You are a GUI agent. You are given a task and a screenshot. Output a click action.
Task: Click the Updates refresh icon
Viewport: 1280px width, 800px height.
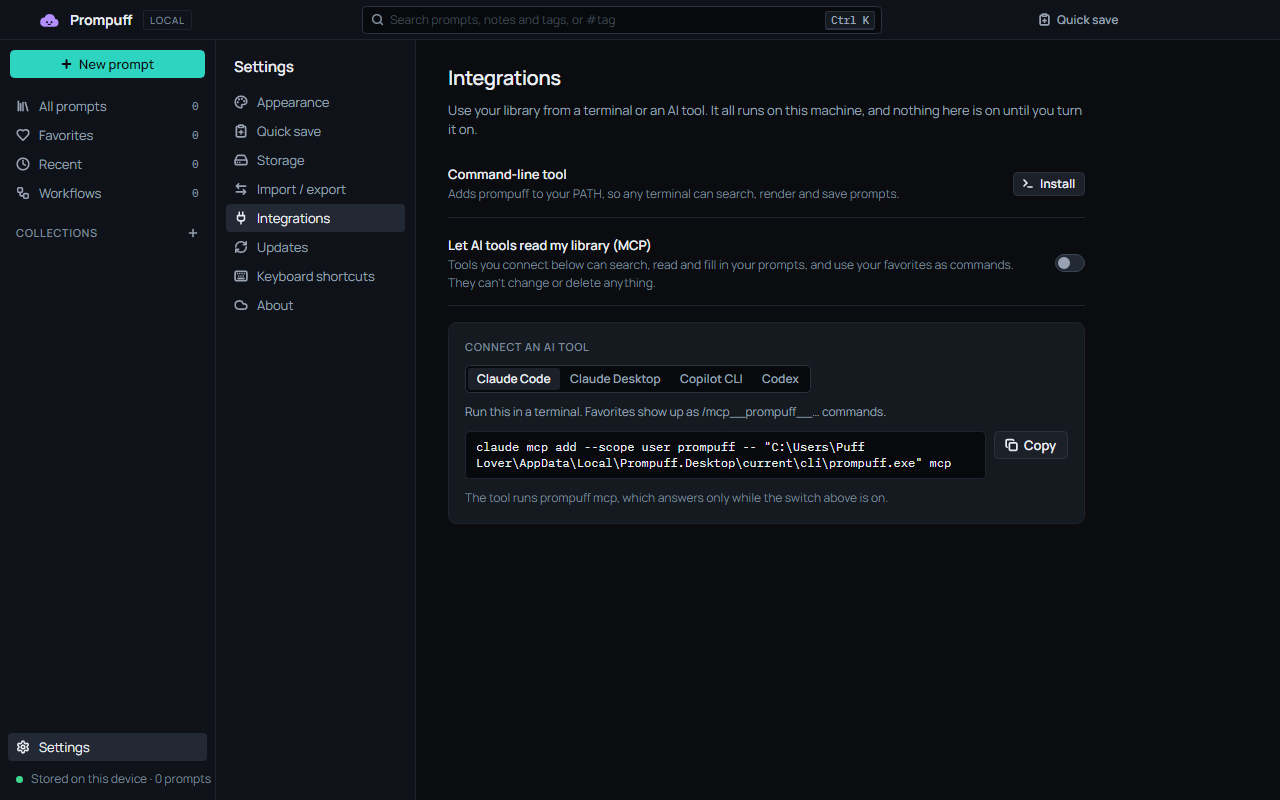tap(241, 247)
